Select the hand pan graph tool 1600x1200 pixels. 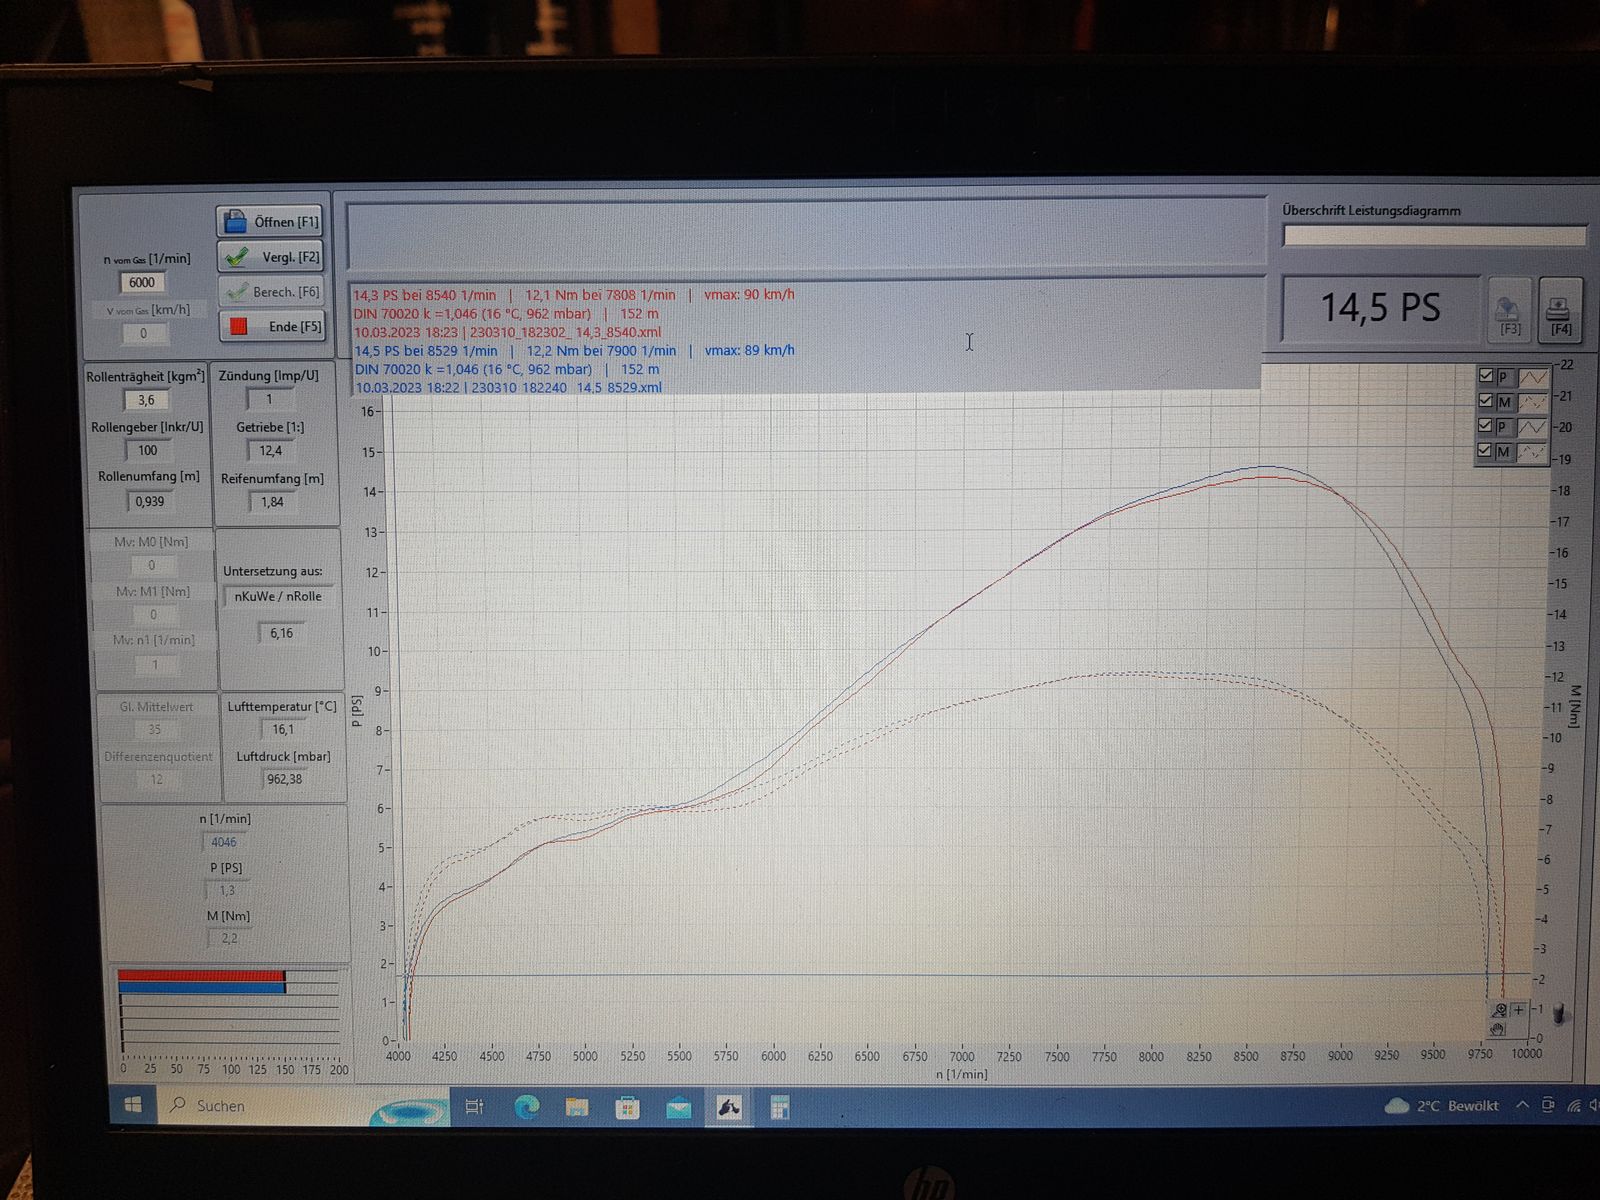click(x=1498, y=1028)
